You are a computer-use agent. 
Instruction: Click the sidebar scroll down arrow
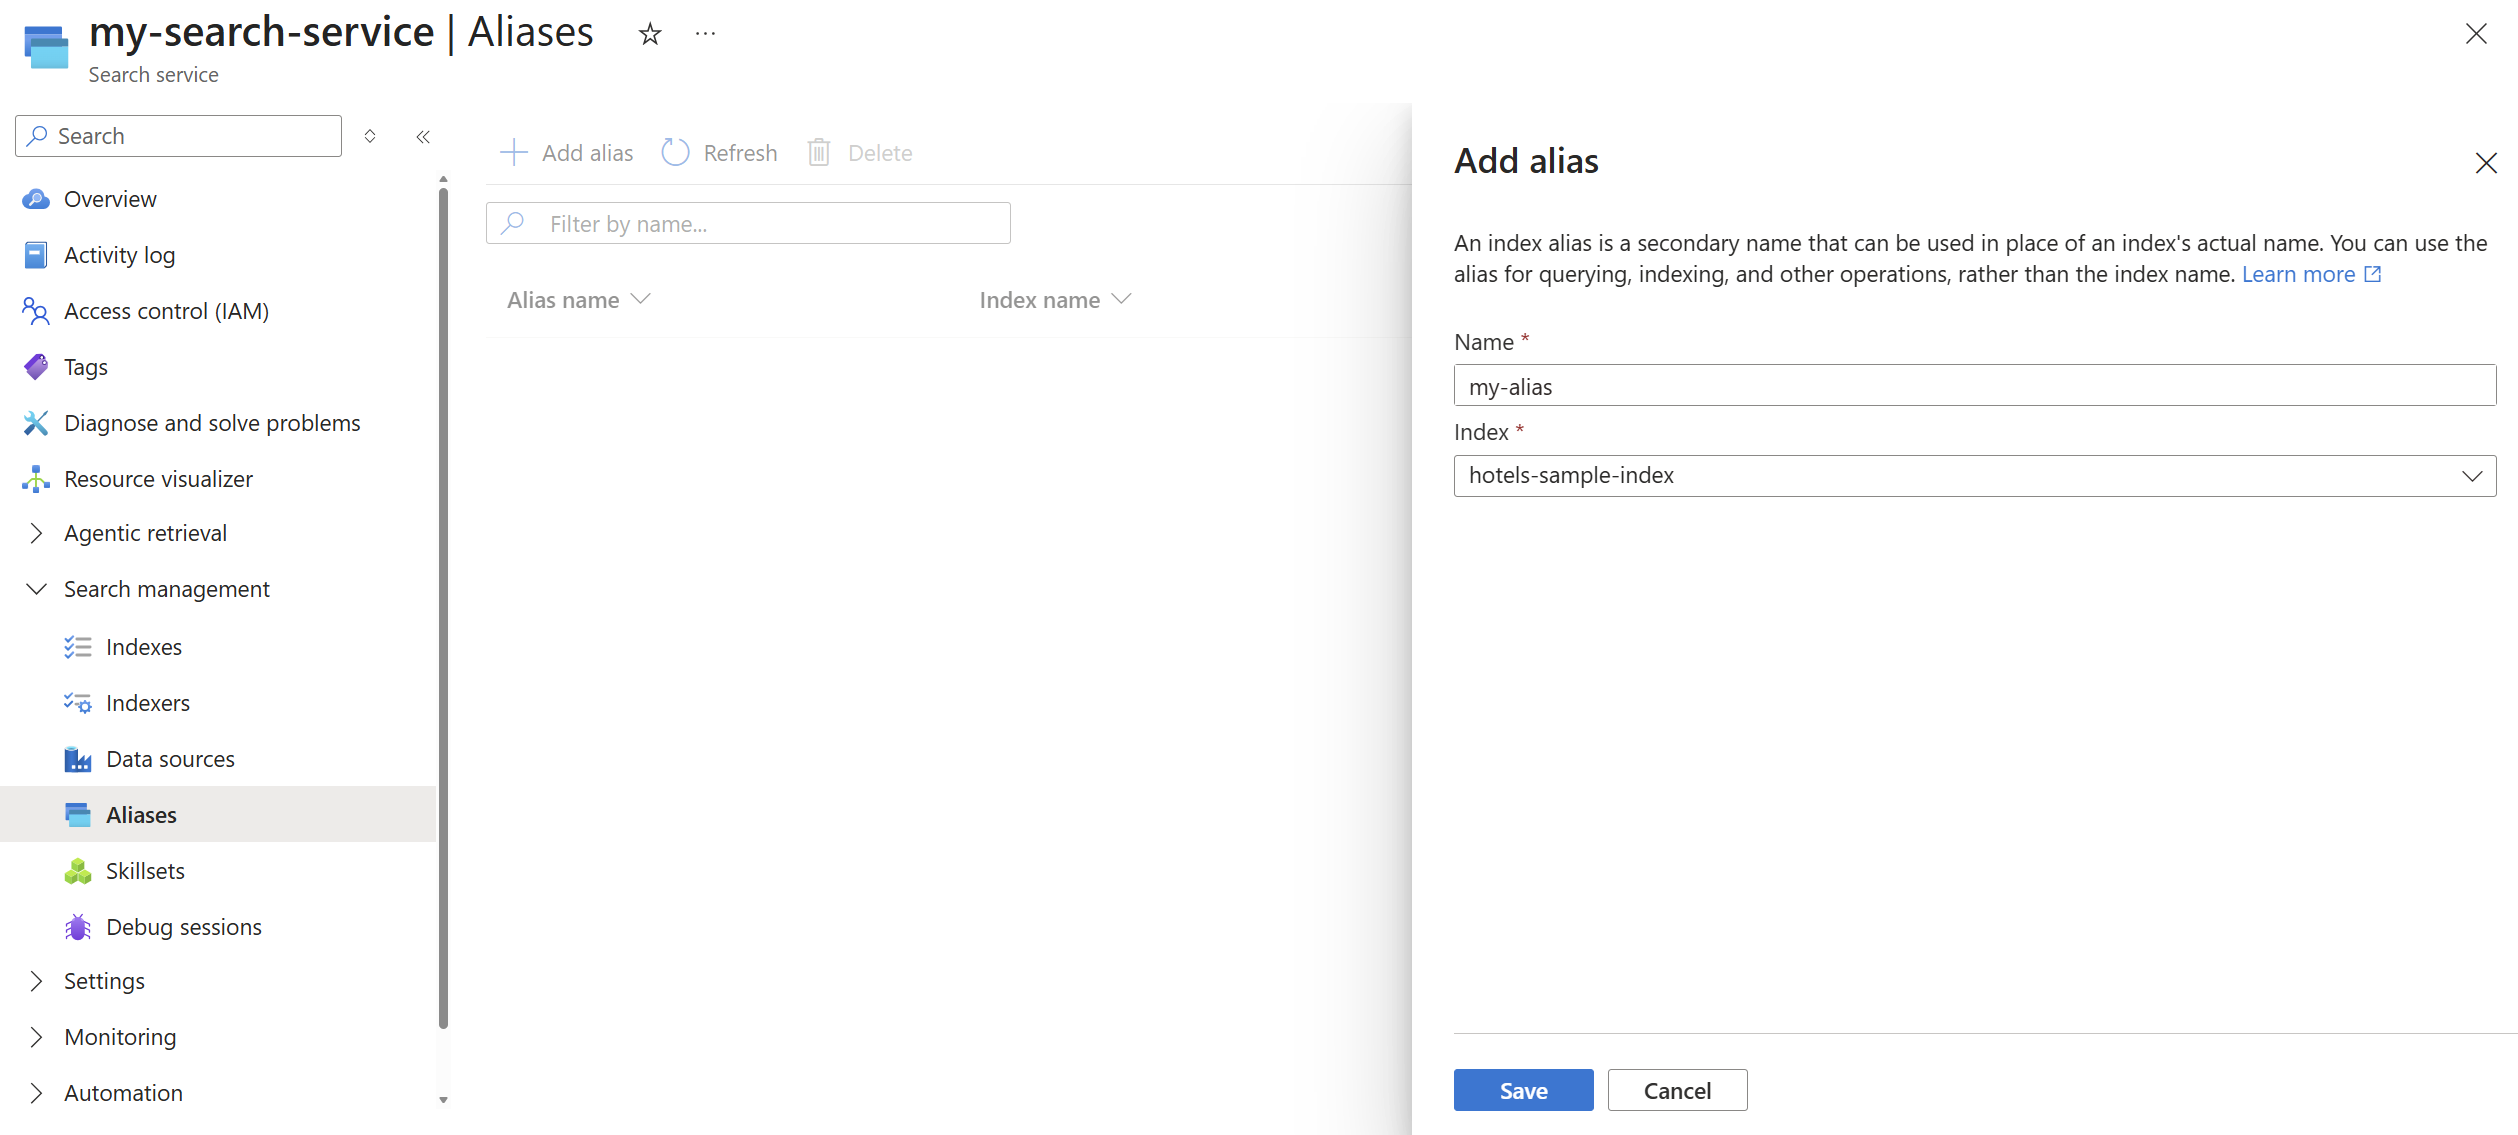coord(443,1100)
